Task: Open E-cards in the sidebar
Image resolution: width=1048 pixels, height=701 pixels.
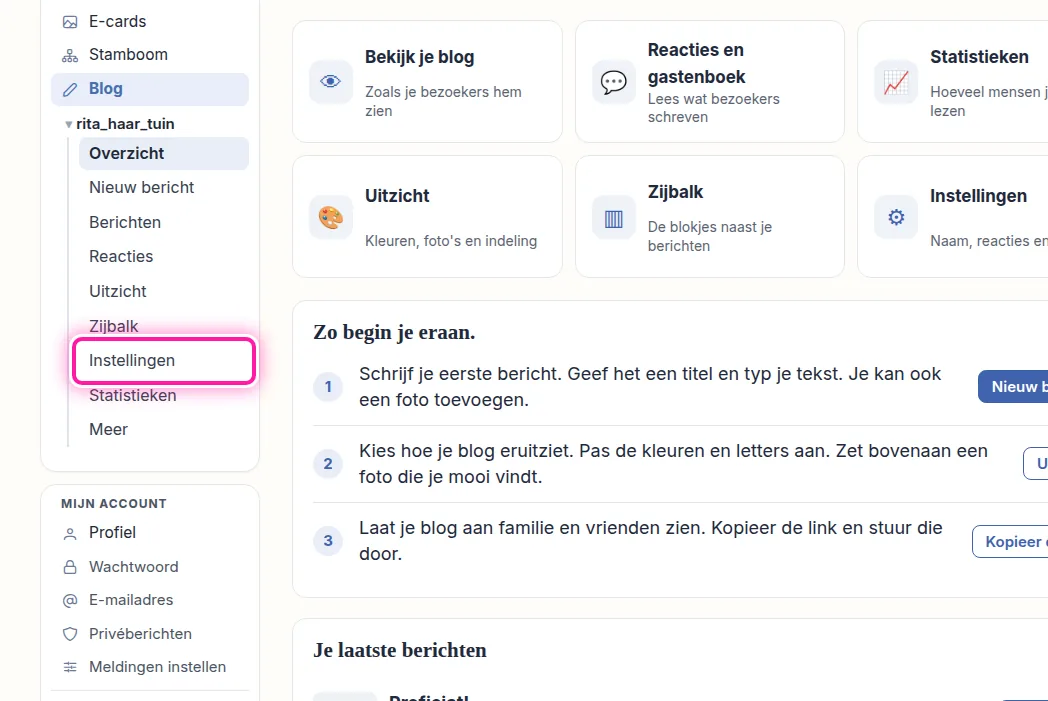Action: [150, 21]
